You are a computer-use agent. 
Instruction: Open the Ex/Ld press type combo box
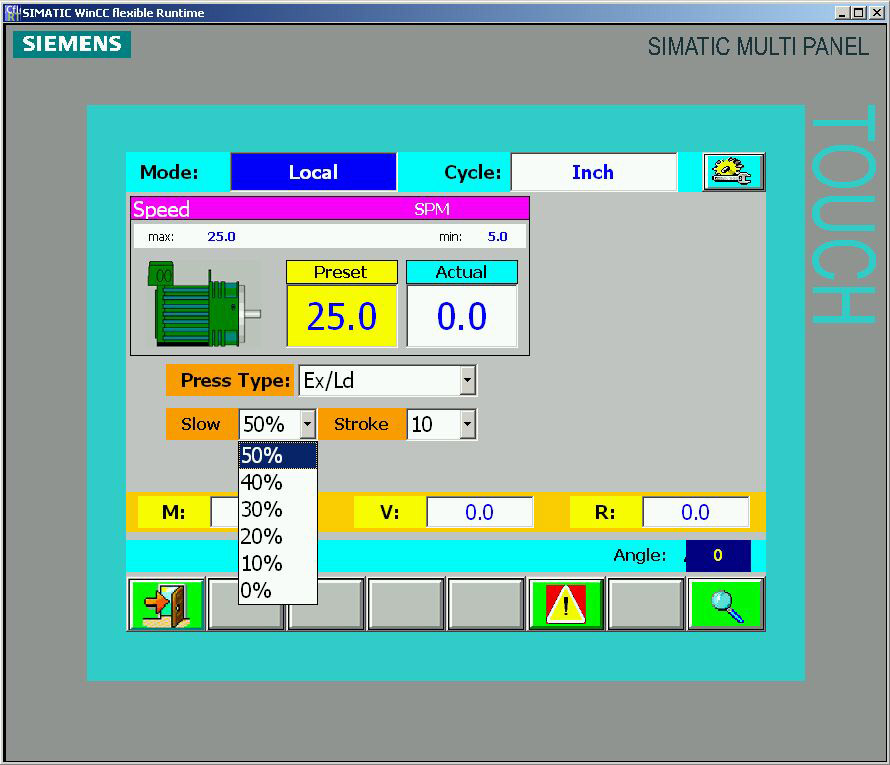pos(388,380)
